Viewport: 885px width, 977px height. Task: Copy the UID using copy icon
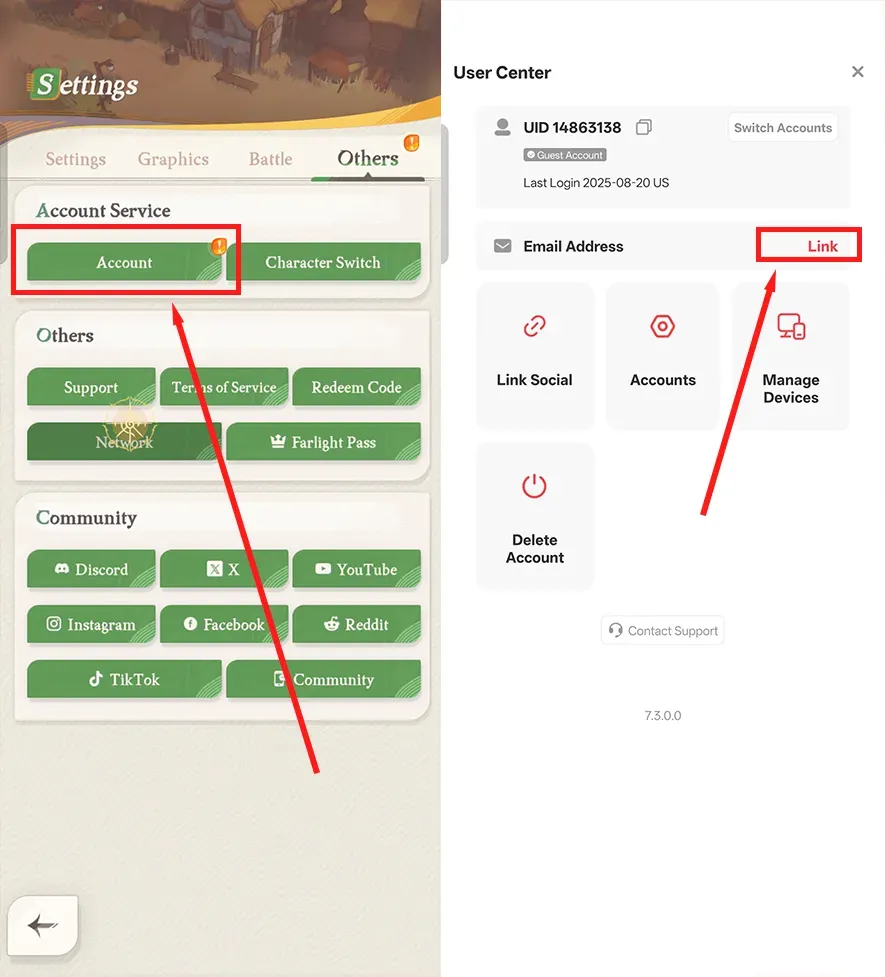pos(644,127)
